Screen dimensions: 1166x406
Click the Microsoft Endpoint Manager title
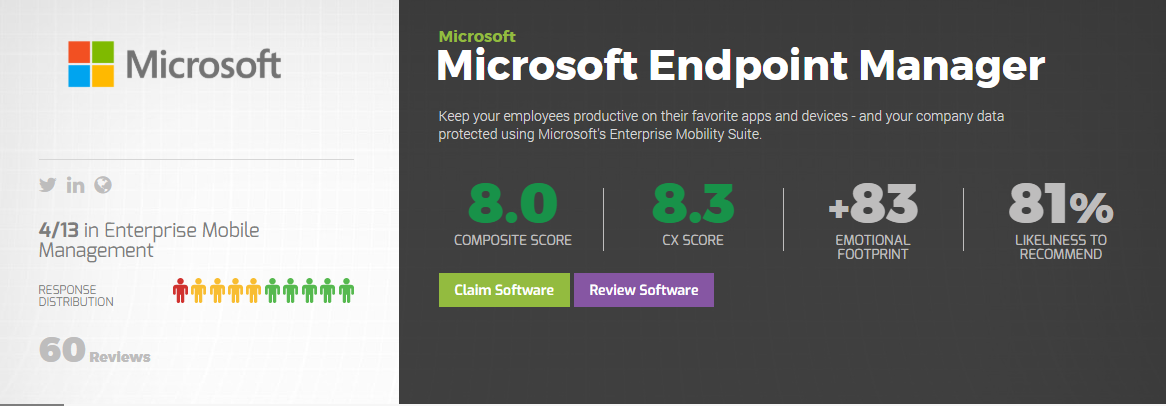pos(741,68)
